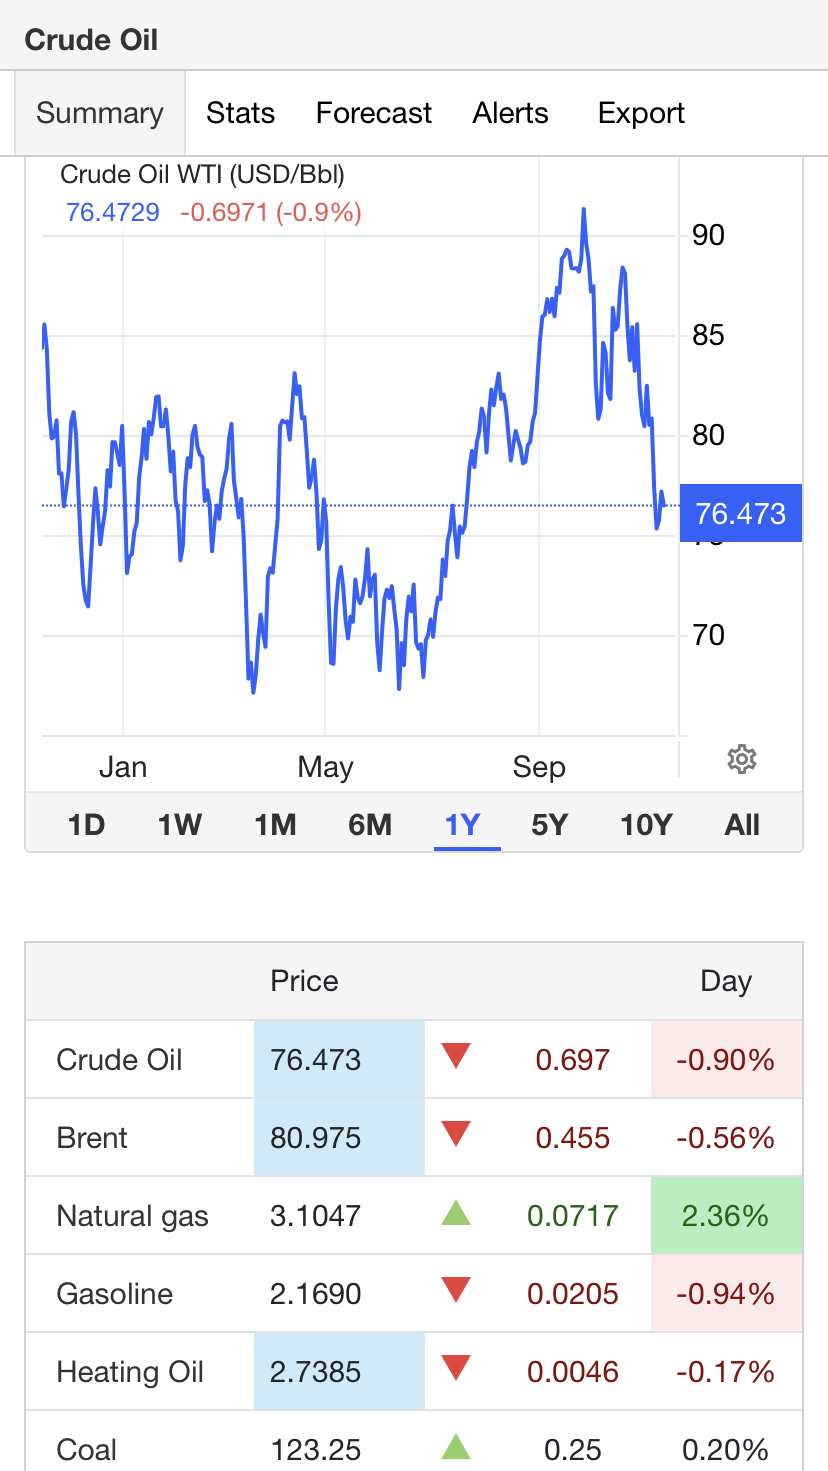Click Natural gas day change 2.36%
Image resolution: width=828 pixels, height=1471 pixels.
point(726,1216)
